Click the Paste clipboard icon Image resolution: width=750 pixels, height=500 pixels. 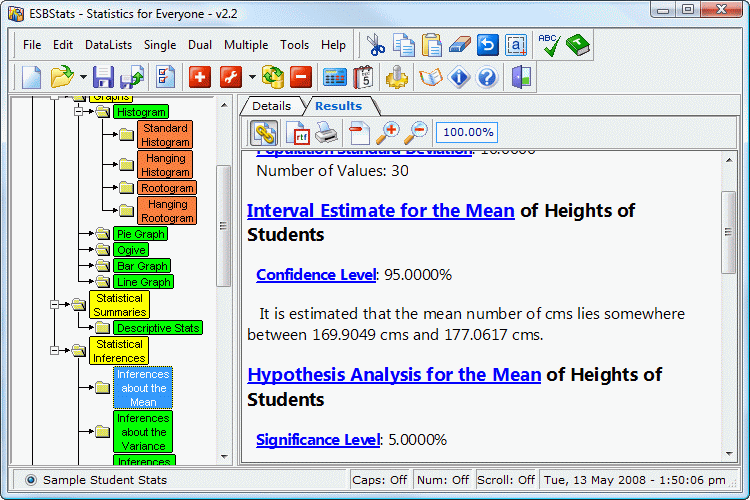point(431,44)
